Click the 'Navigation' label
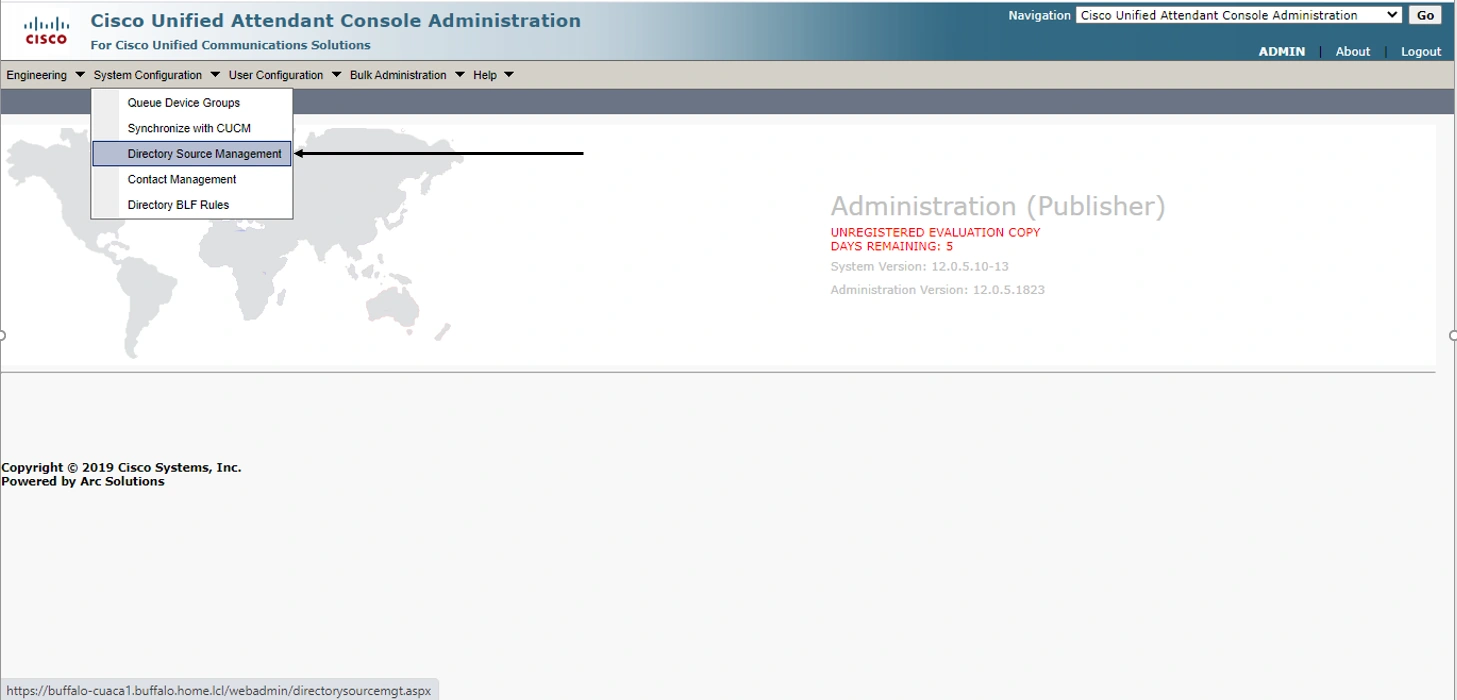 coord(1039,15)
